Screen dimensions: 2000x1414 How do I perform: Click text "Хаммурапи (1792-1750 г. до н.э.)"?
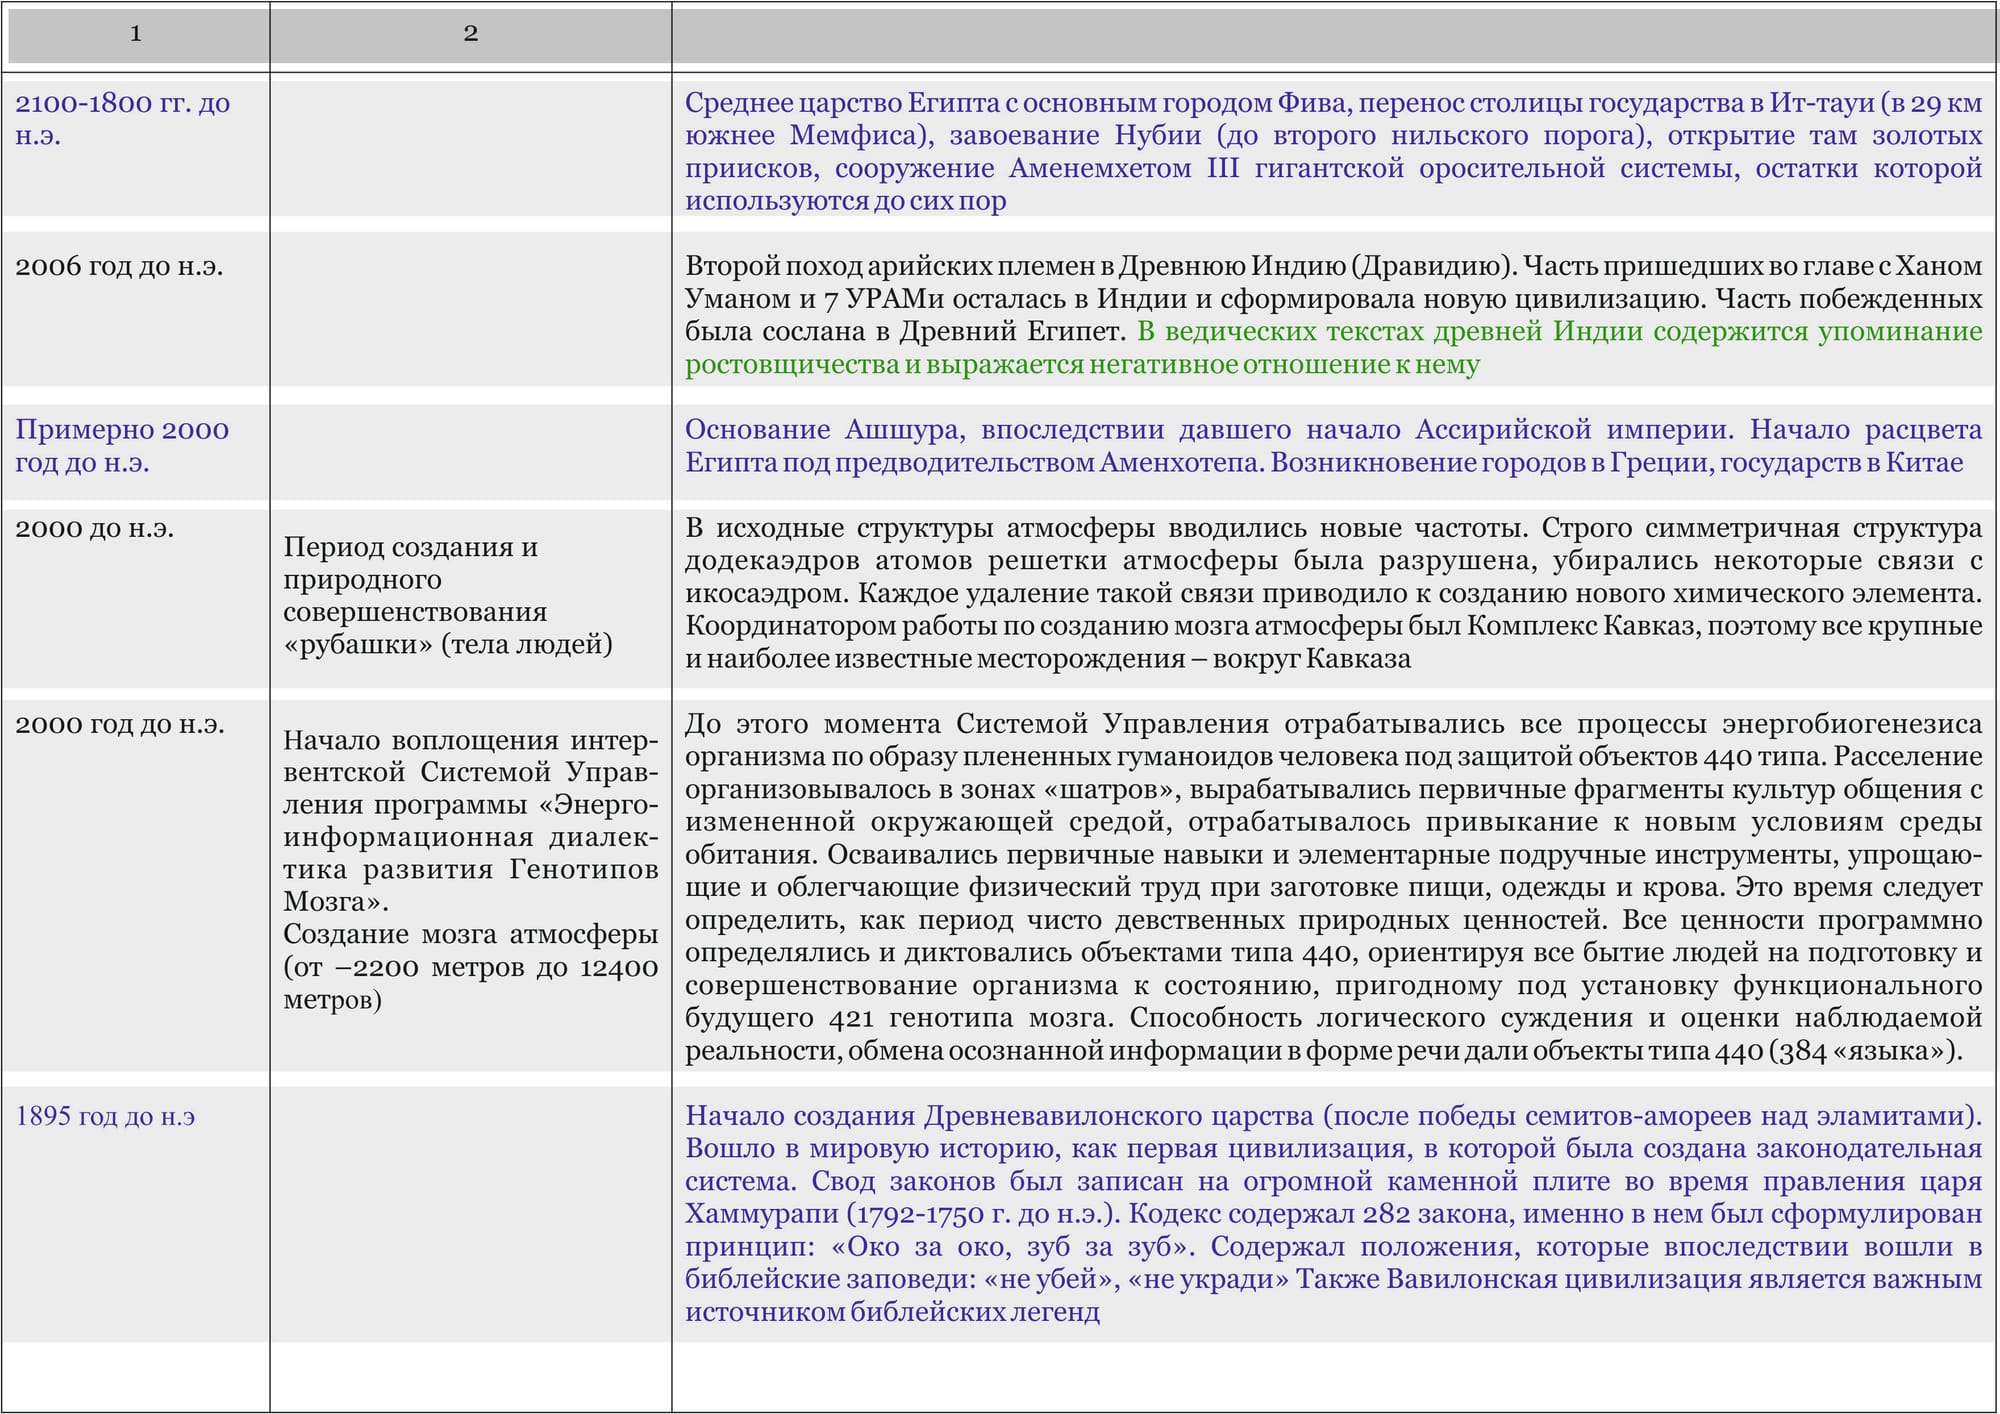(904, 1214)
